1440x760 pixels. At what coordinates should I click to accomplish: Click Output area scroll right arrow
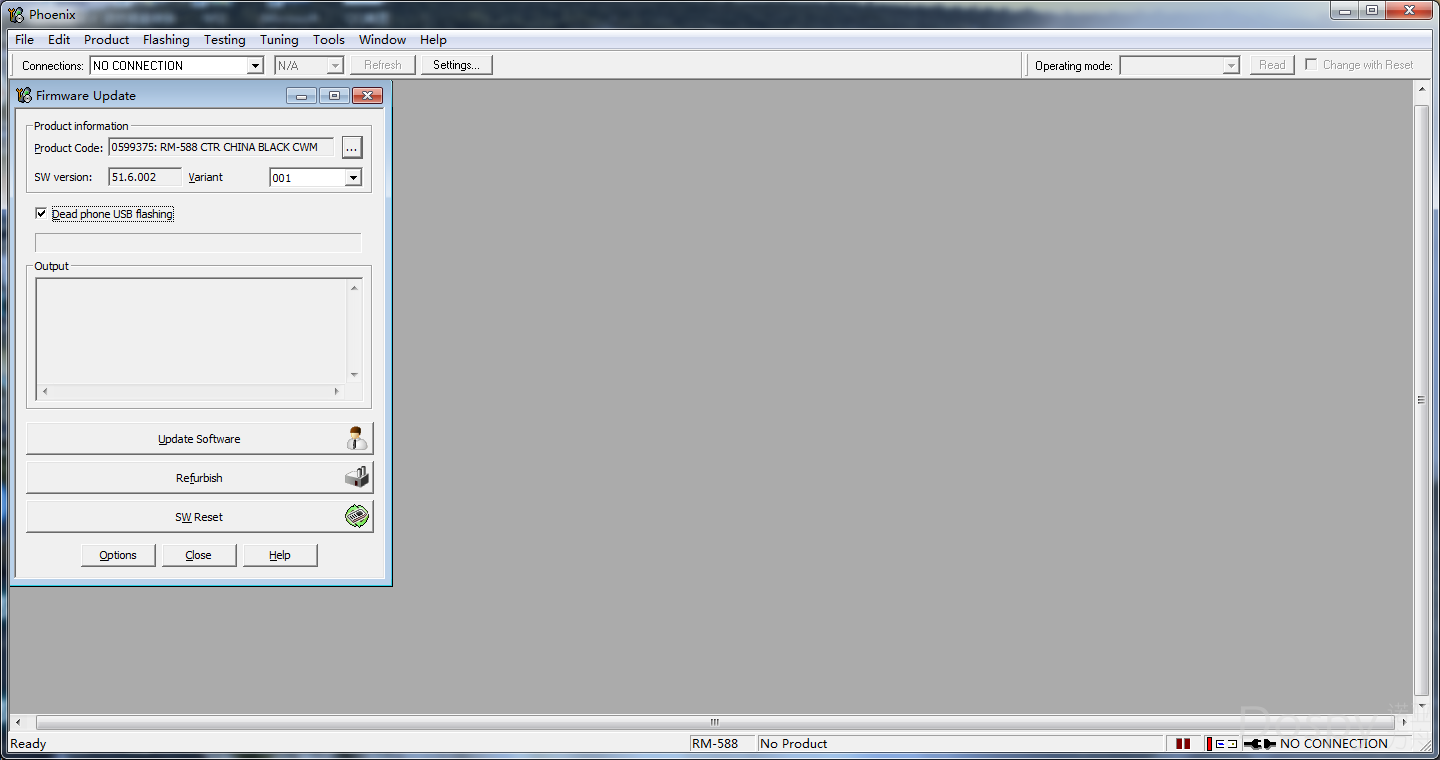click(x=337, y=391)
